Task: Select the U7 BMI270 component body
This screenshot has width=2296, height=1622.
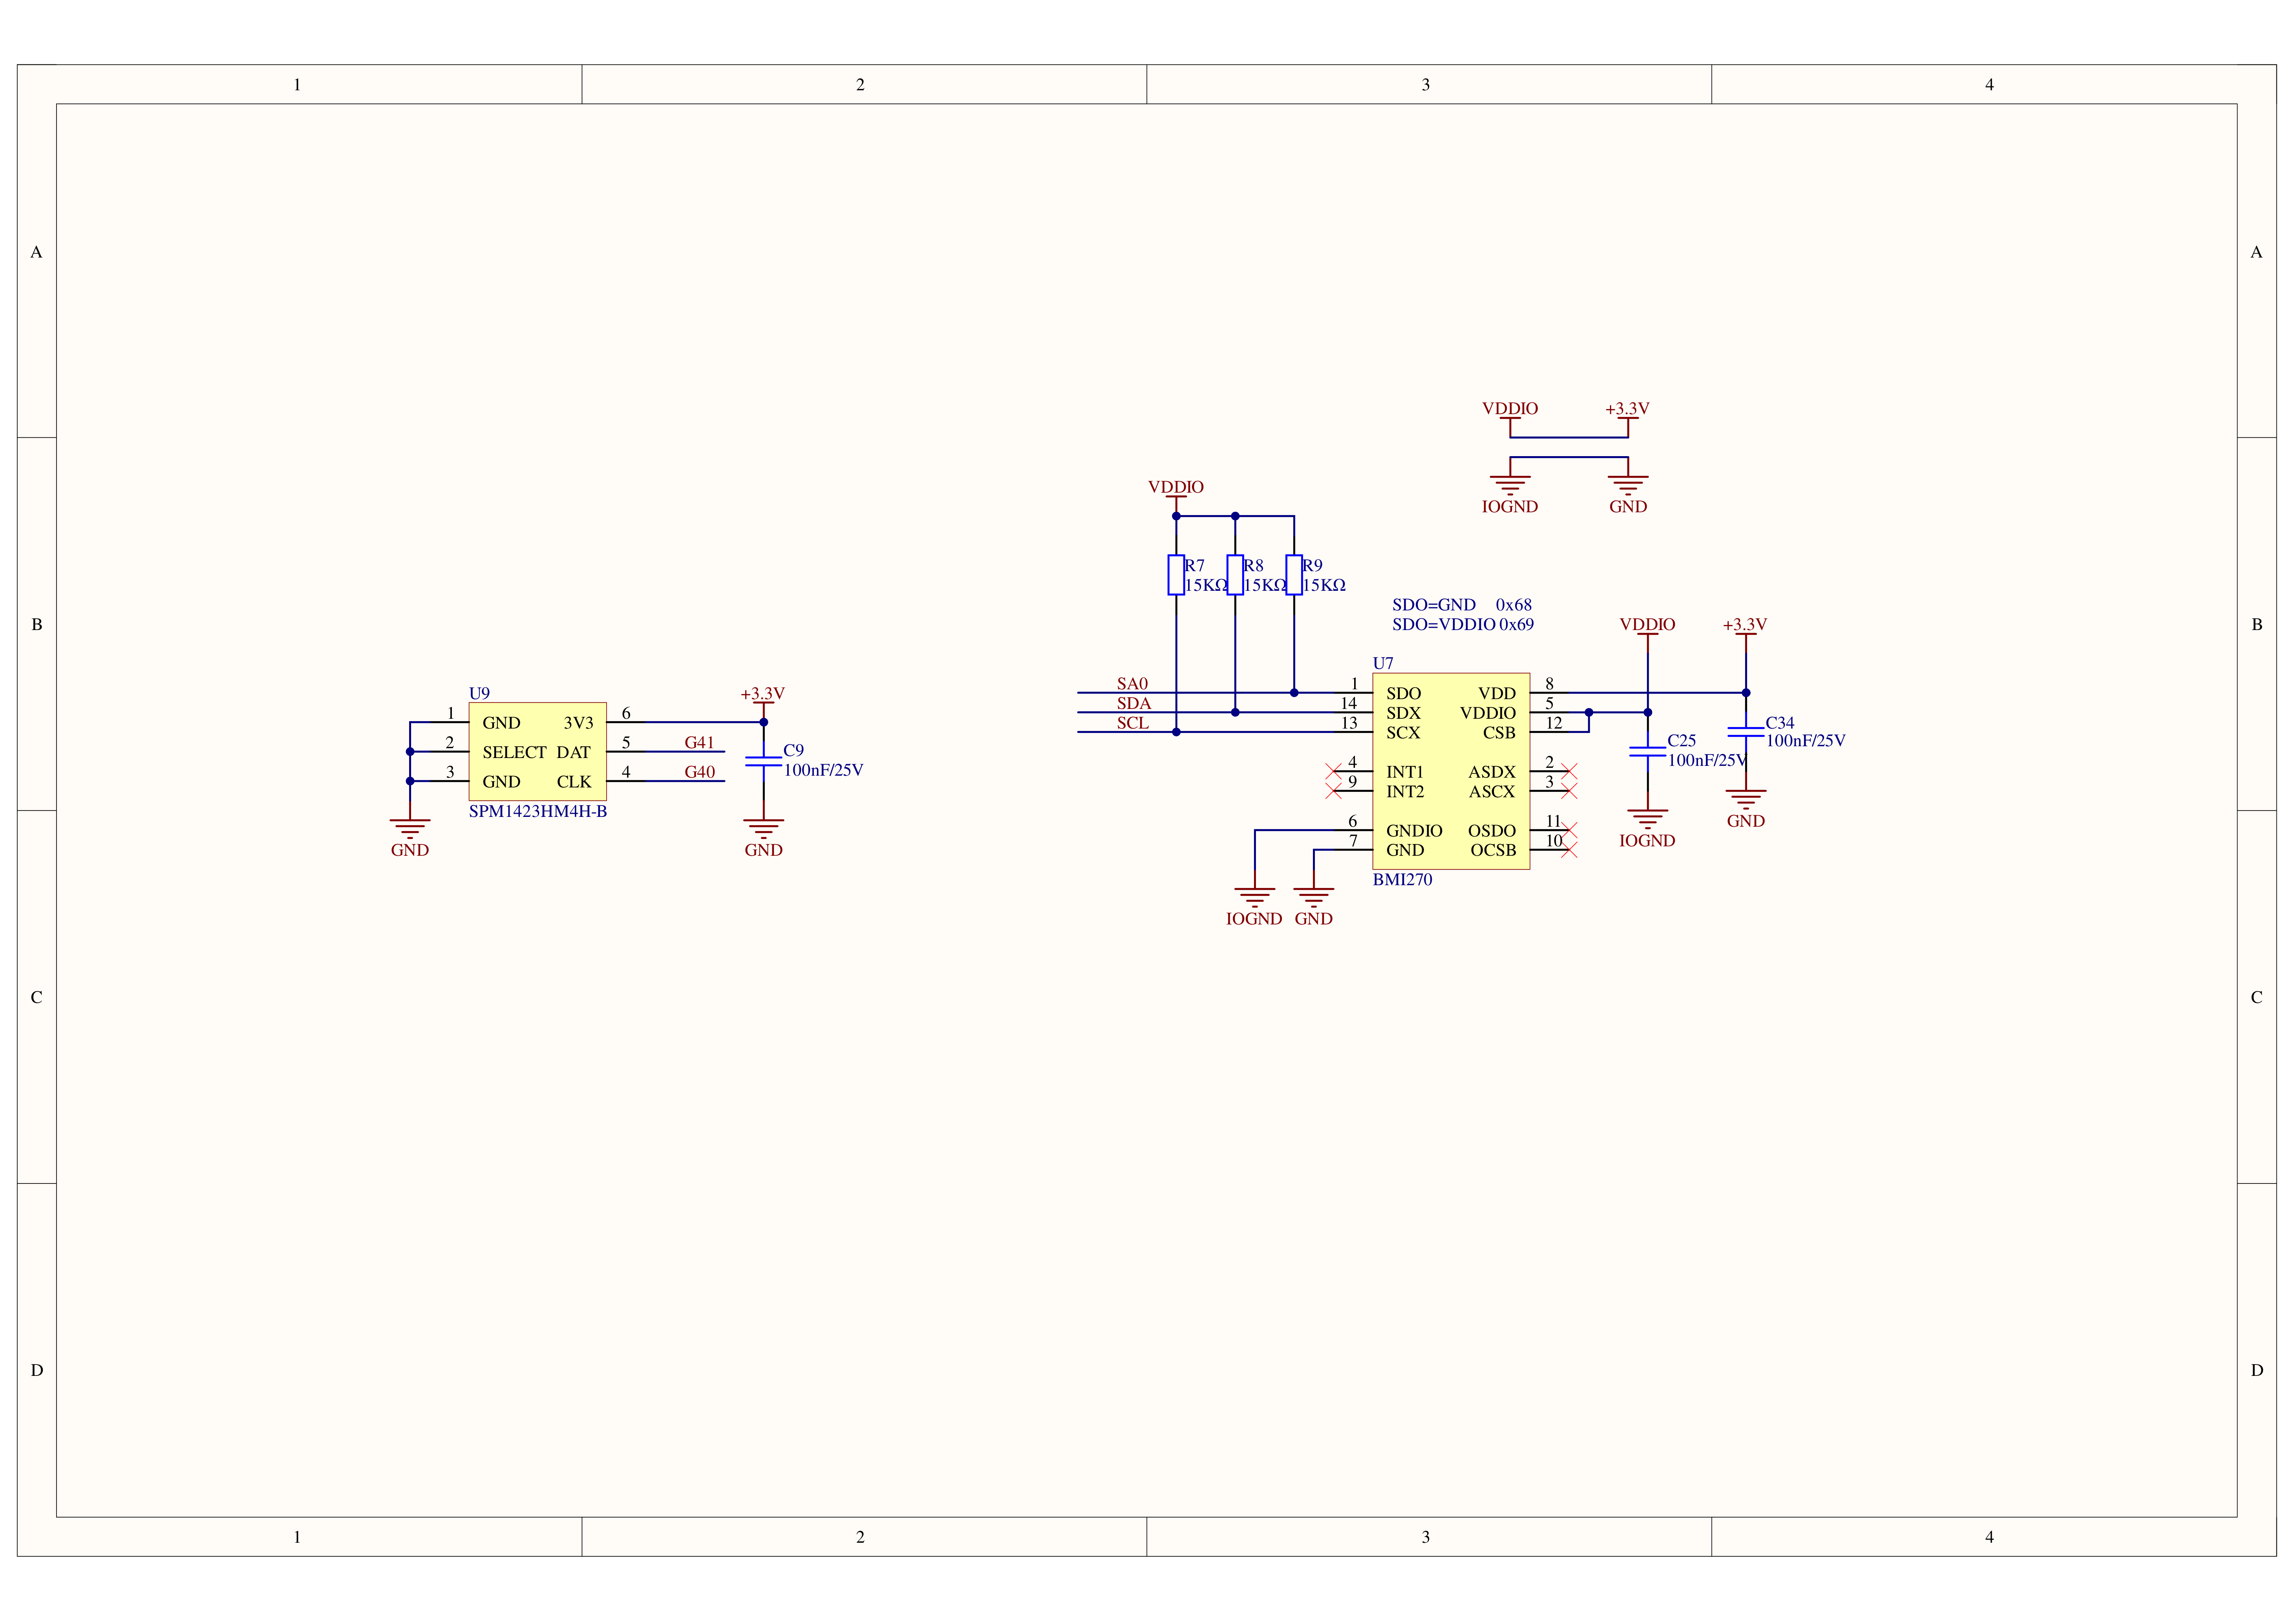Action: point(1451,771)
